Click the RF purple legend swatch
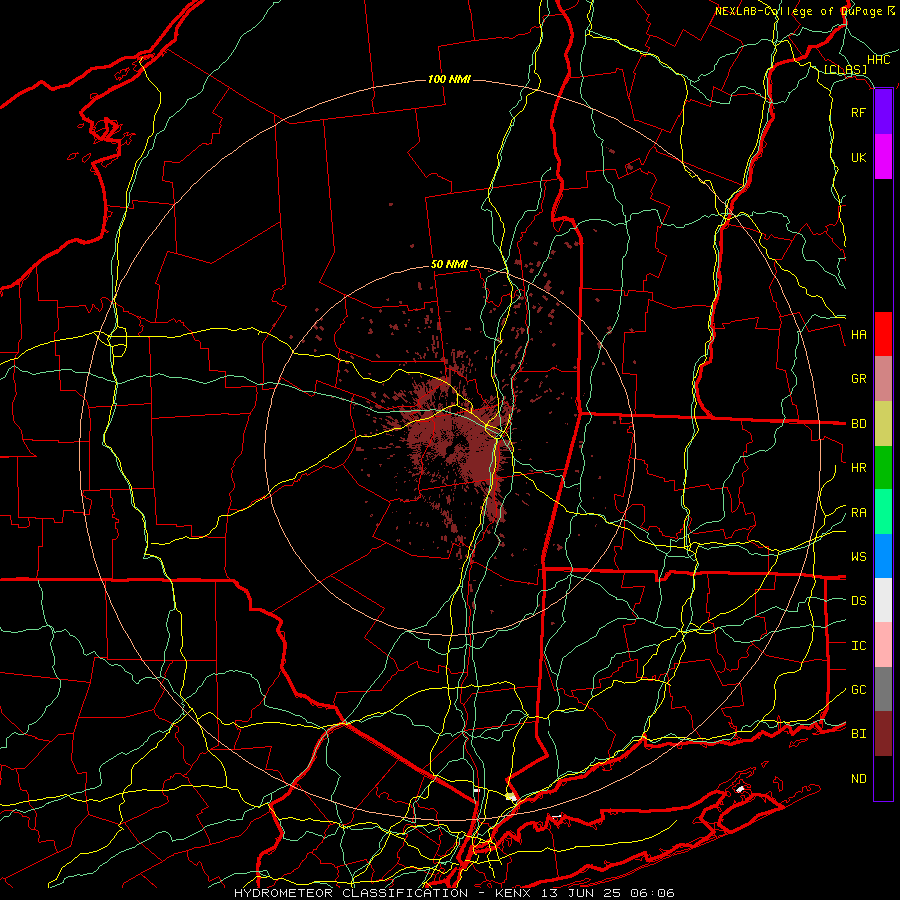The image size is (900, 900). (883, 112)
